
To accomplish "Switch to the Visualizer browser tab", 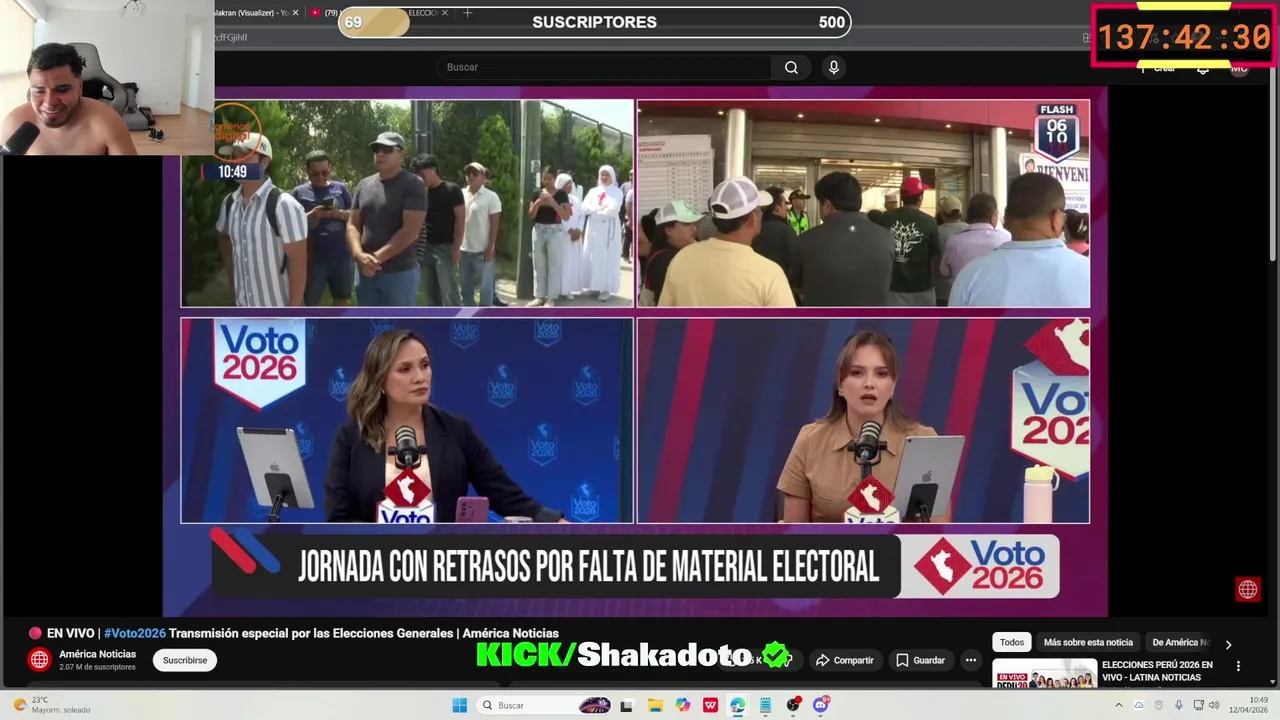I will [x=255, y=13].
